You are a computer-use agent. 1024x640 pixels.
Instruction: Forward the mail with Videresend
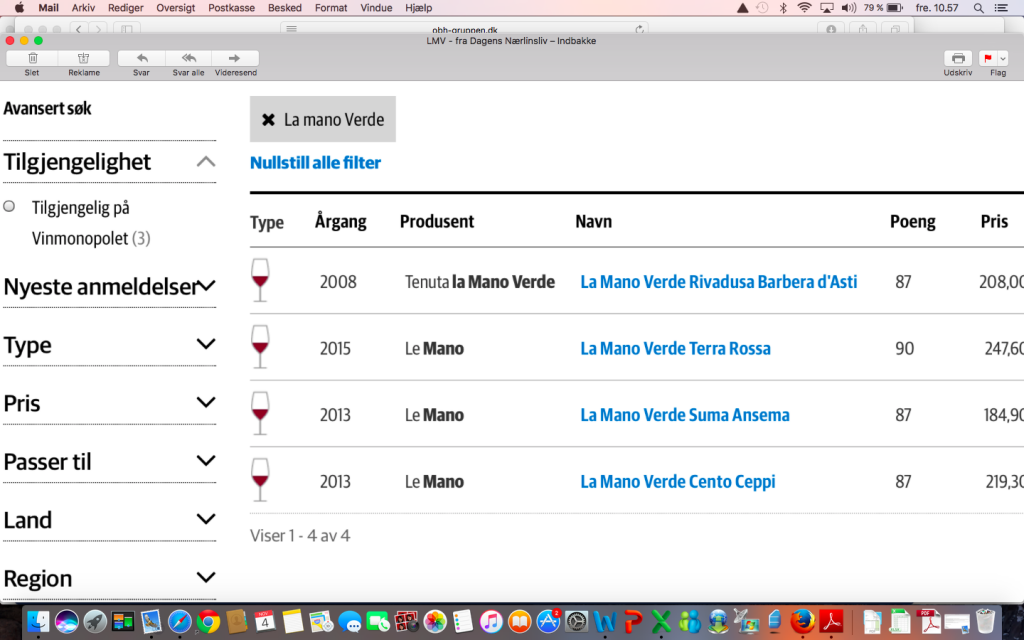[235, 58]
